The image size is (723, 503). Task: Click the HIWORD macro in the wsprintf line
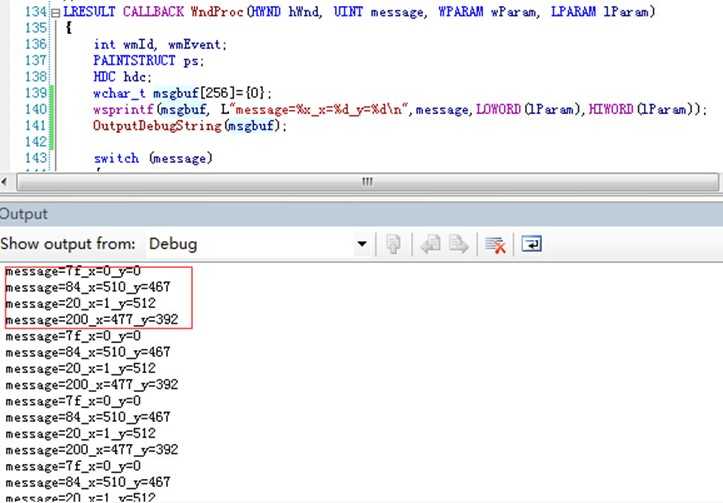611,110
